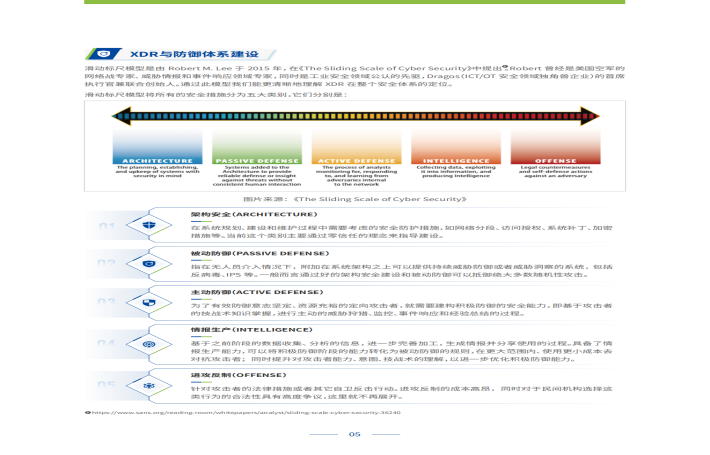Click the blue ARCHITECTURE block
Screen dimensions: 710x455
tap(158, 146)
